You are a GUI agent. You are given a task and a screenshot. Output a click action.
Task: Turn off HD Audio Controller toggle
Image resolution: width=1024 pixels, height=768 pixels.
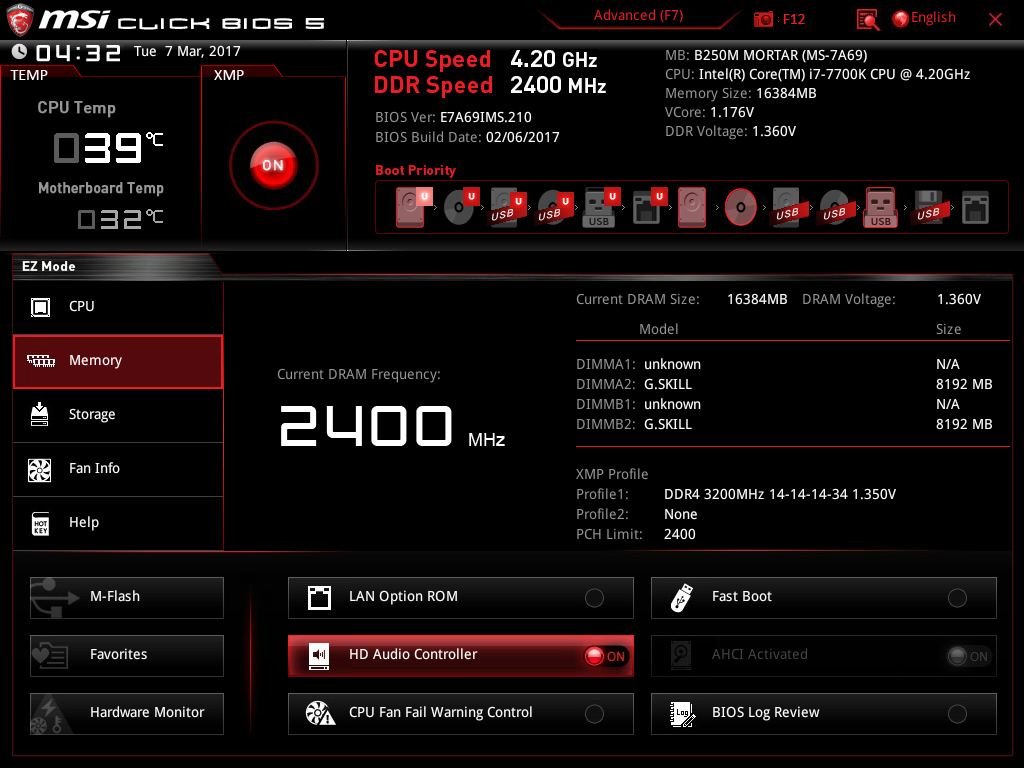(x=605, y=656)
